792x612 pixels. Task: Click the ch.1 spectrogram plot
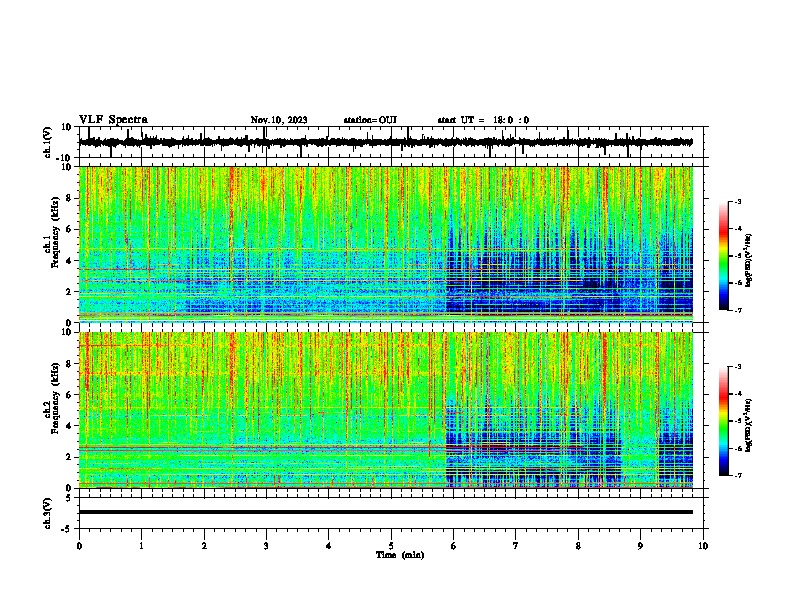386,244
